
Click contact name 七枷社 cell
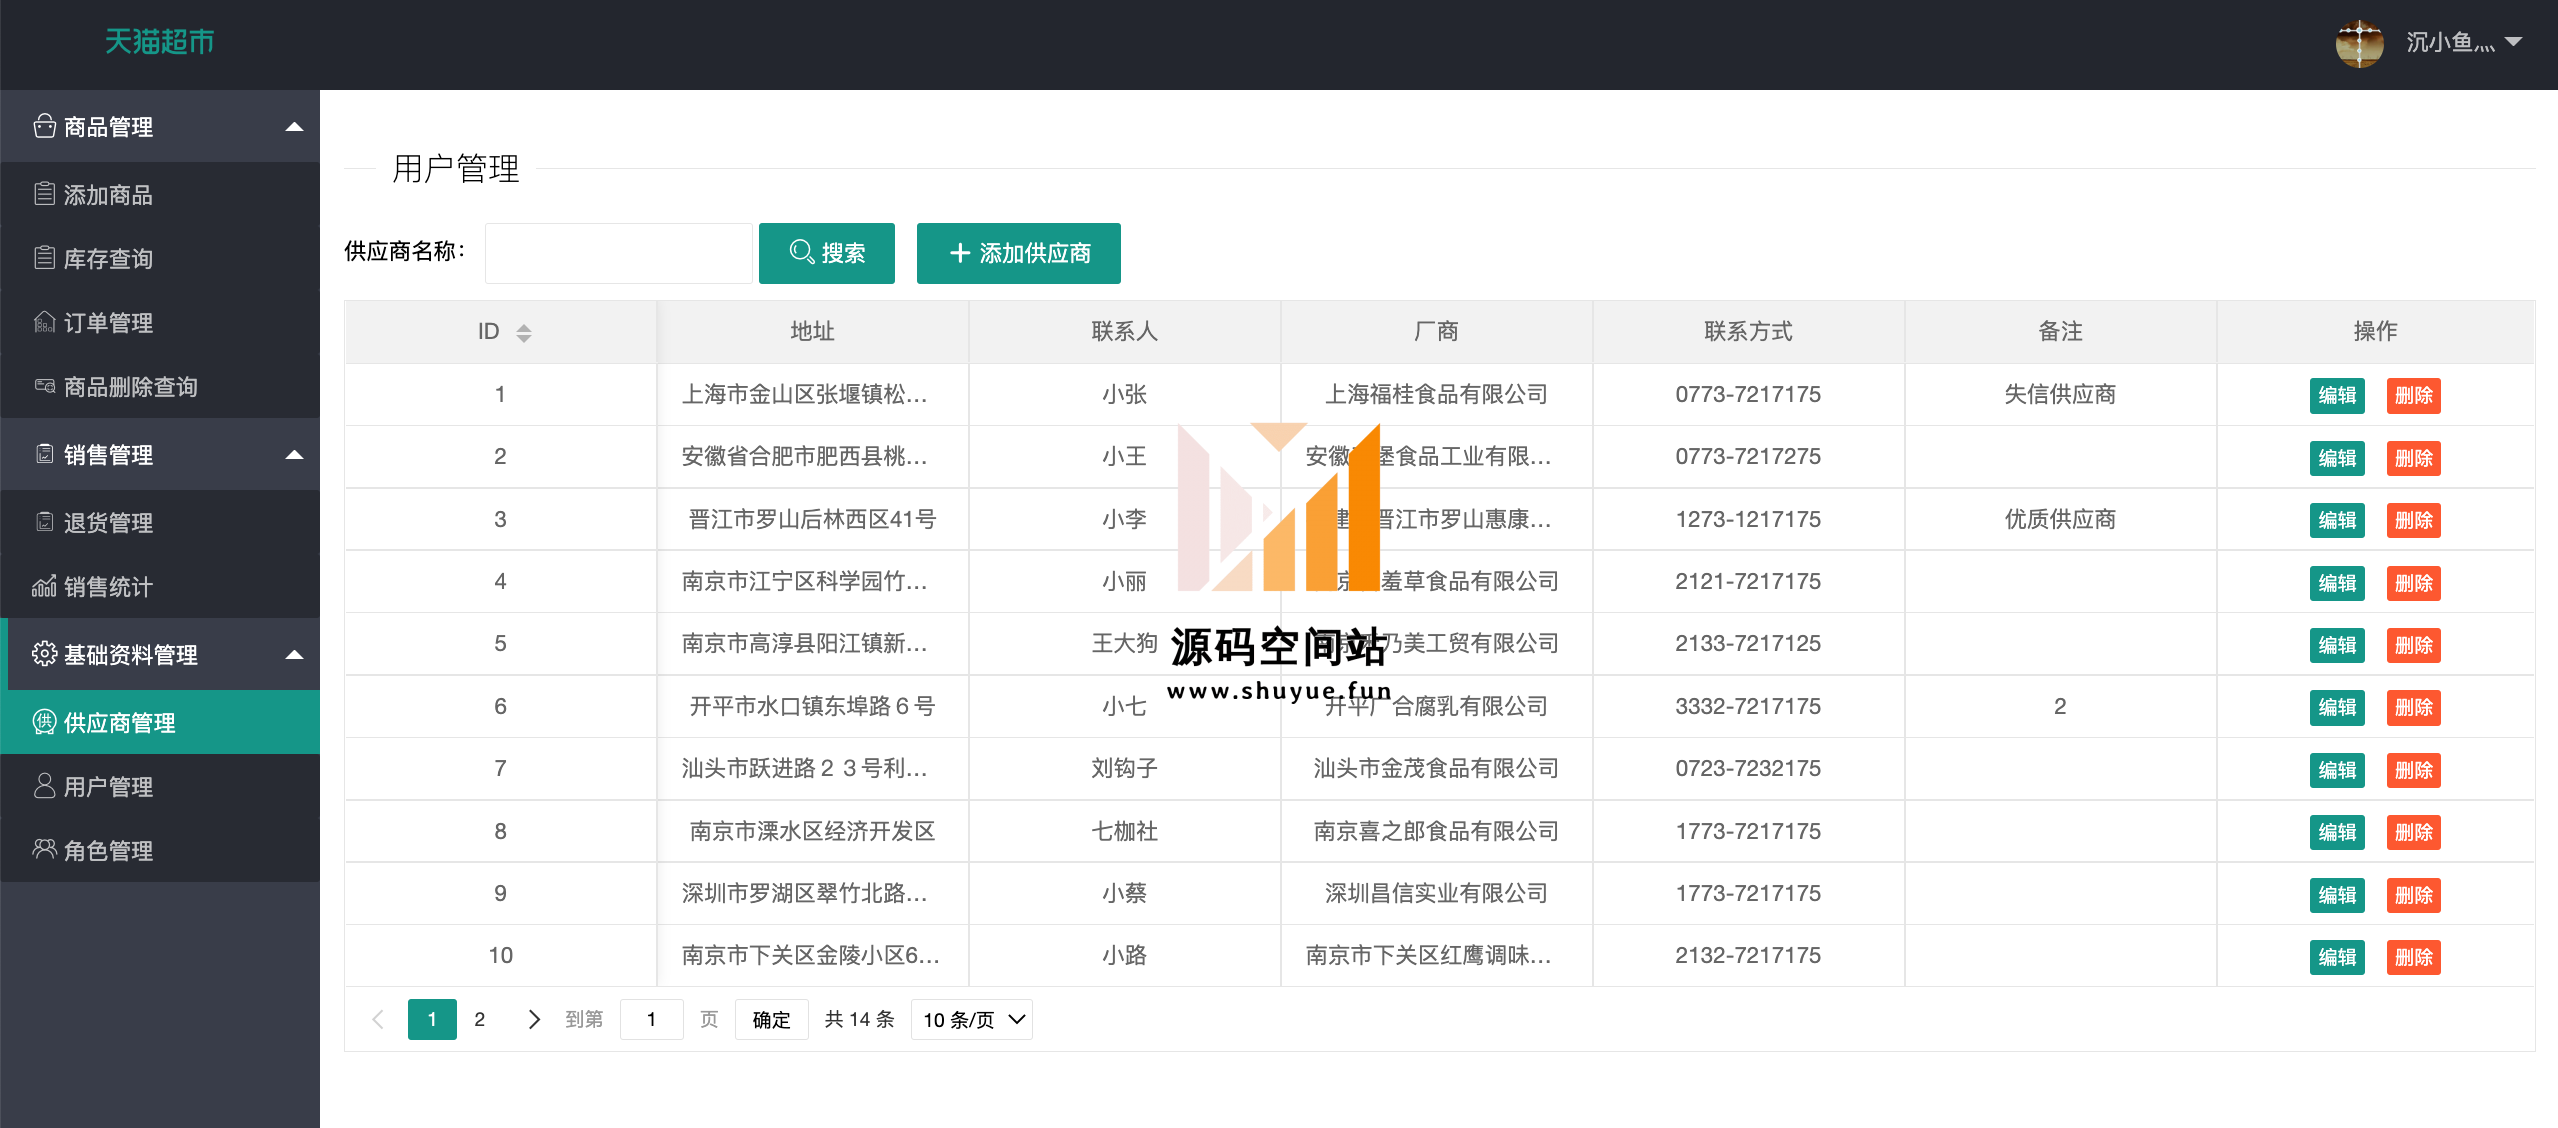pos(1124,831)
